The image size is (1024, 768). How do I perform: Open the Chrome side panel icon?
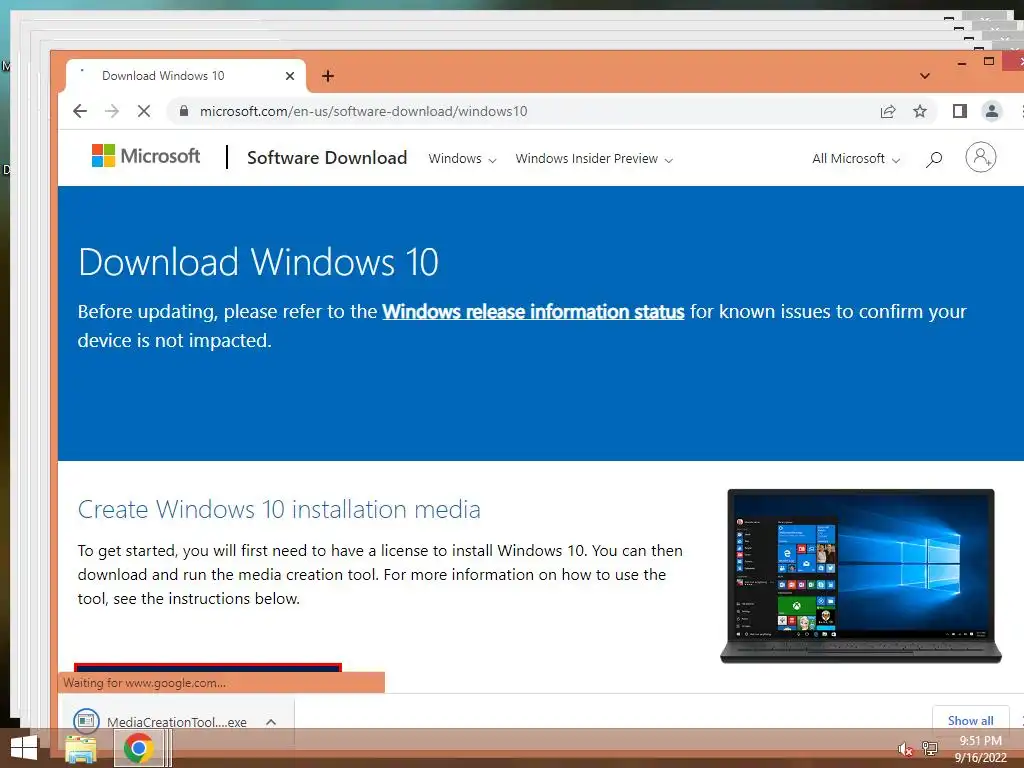[959, 111]
